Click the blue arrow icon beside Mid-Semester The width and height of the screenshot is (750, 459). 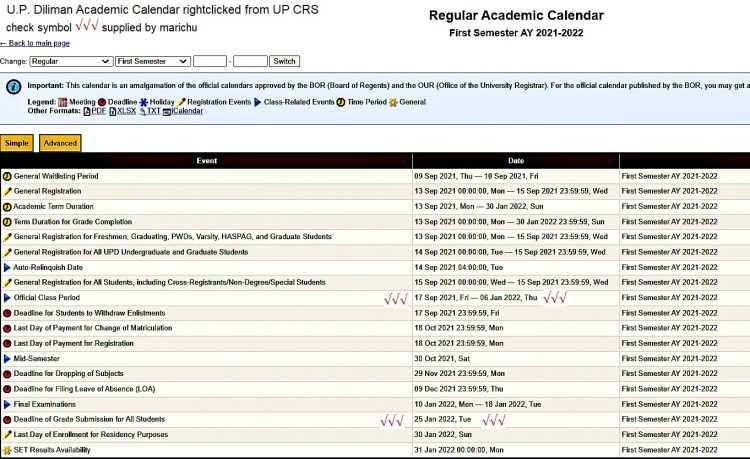7,358
